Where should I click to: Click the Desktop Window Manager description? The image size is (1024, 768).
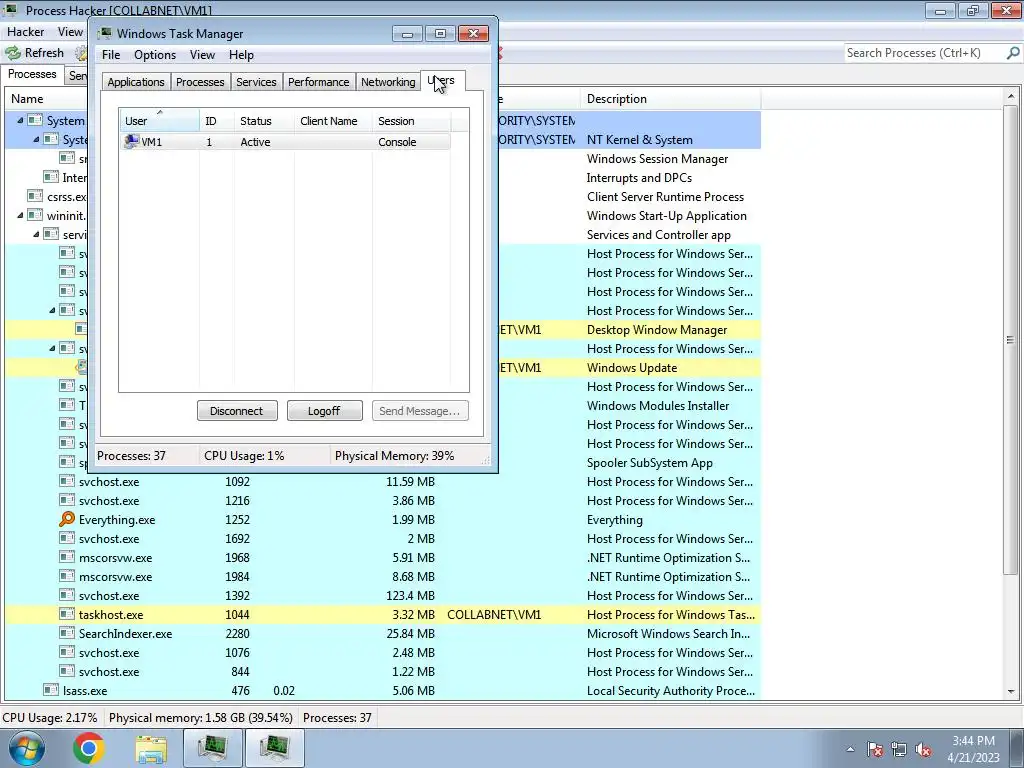(657, 330)
